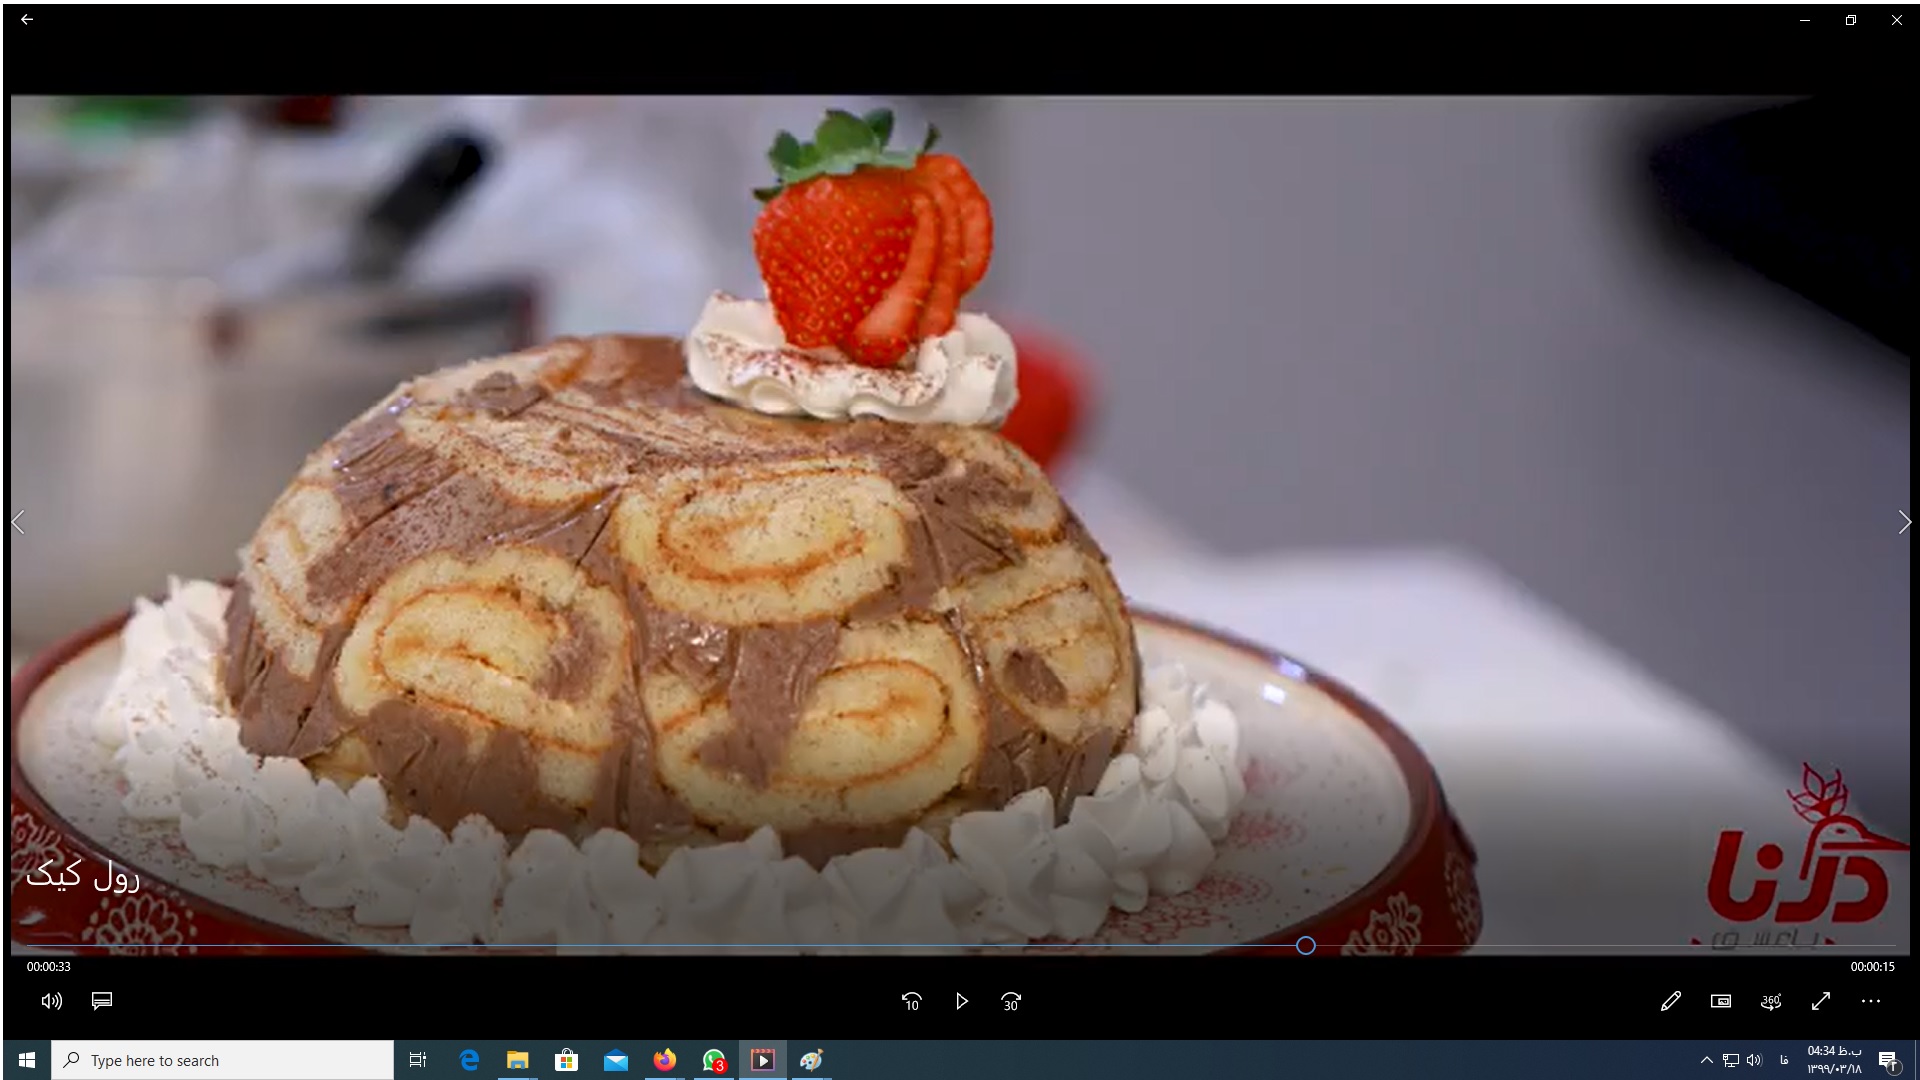1920x1080 pixels.
Task: Select Movies & TV taskbar icon
Action: [x=762, y=1060]
